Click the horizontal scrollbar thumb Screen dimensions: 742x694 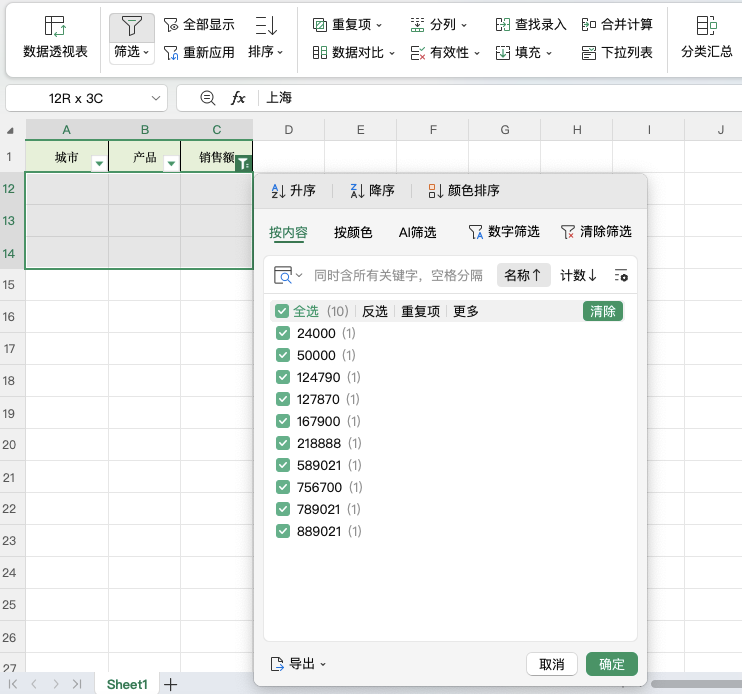[696, 684]
